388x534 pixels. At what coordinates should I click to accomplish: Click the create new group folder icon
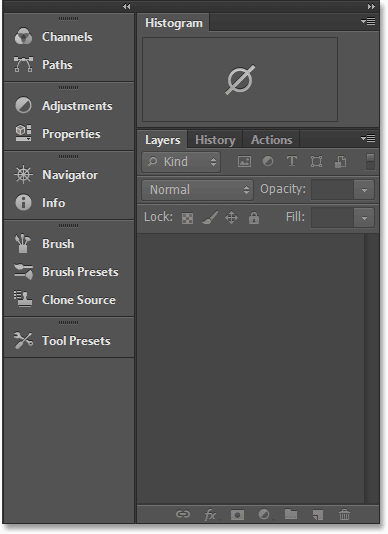click(x=291, y=514)
